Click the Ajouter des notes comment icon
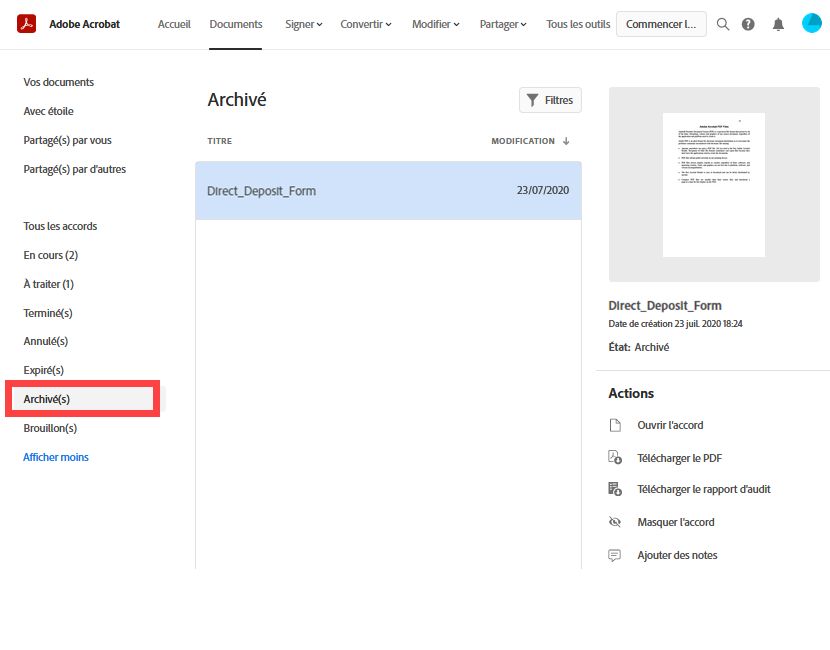 point(614,555)
